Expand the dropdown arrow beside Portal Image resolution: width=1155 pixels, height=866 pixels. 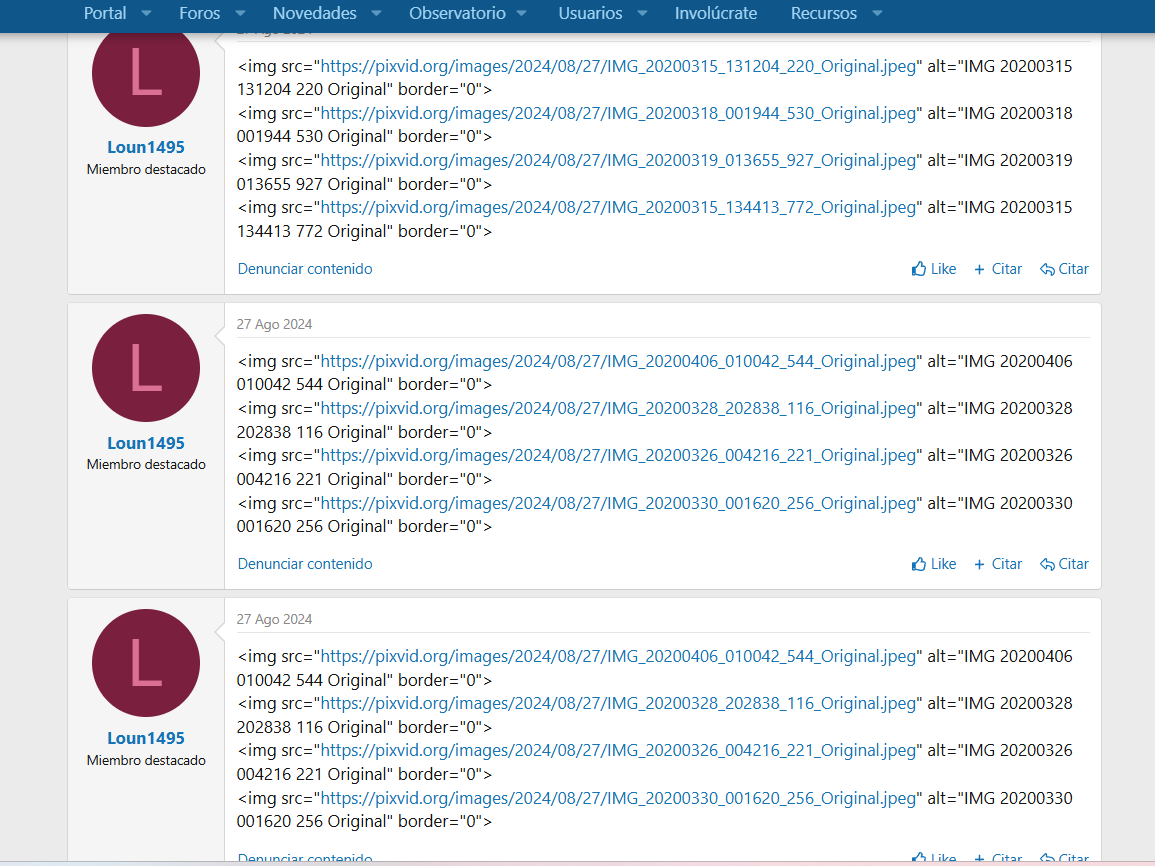pyautogui.click(x=146, y=13)
